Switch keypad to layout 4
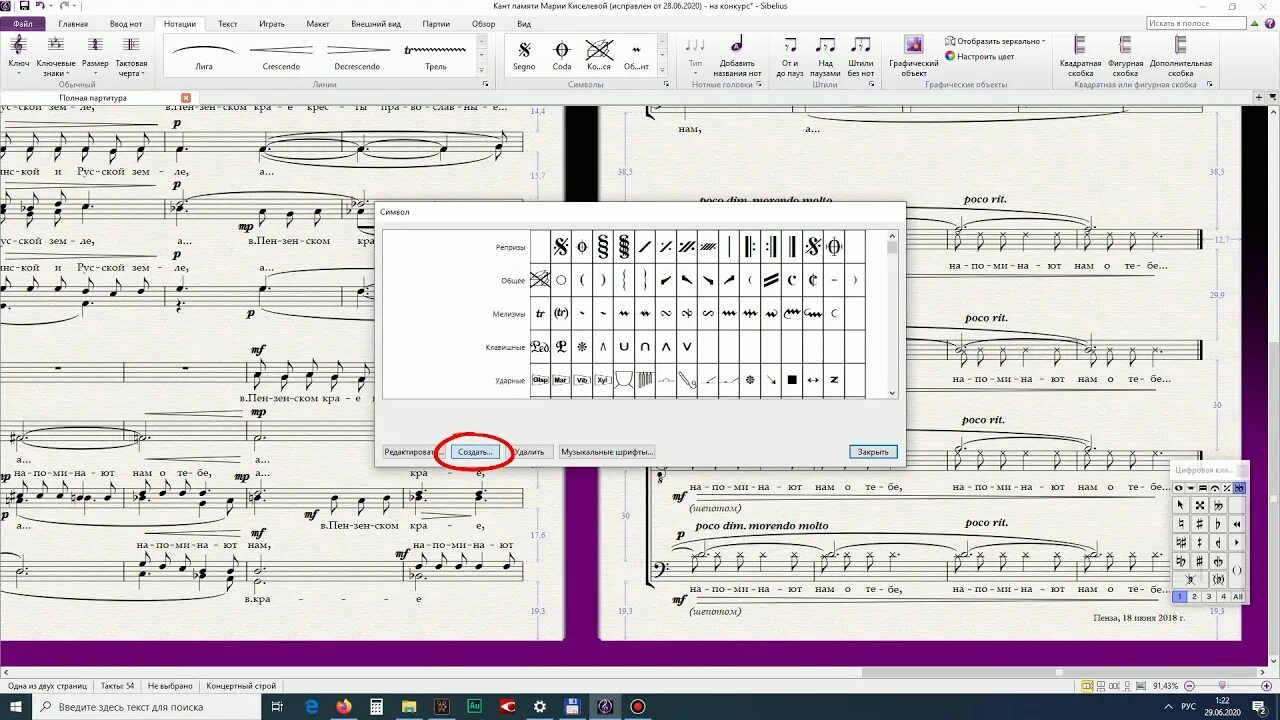 (x=1223, y=596)
